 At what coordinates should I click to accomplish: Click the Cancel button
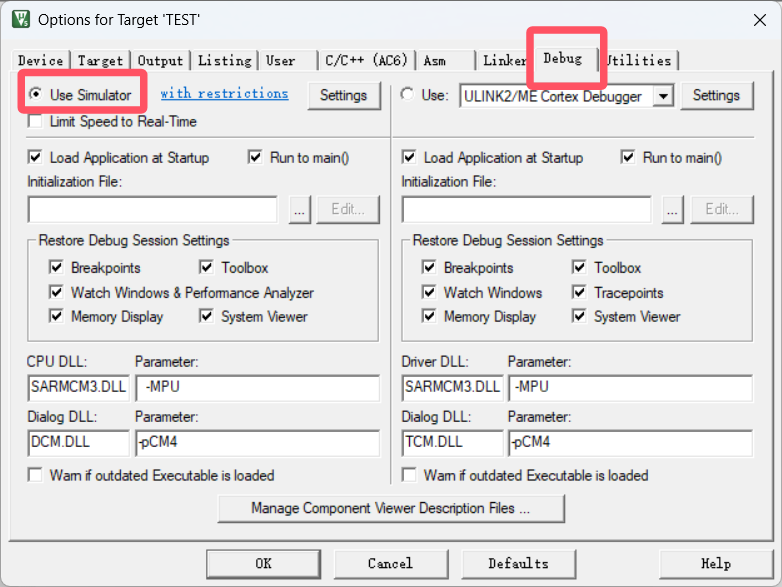click(391, 564)
